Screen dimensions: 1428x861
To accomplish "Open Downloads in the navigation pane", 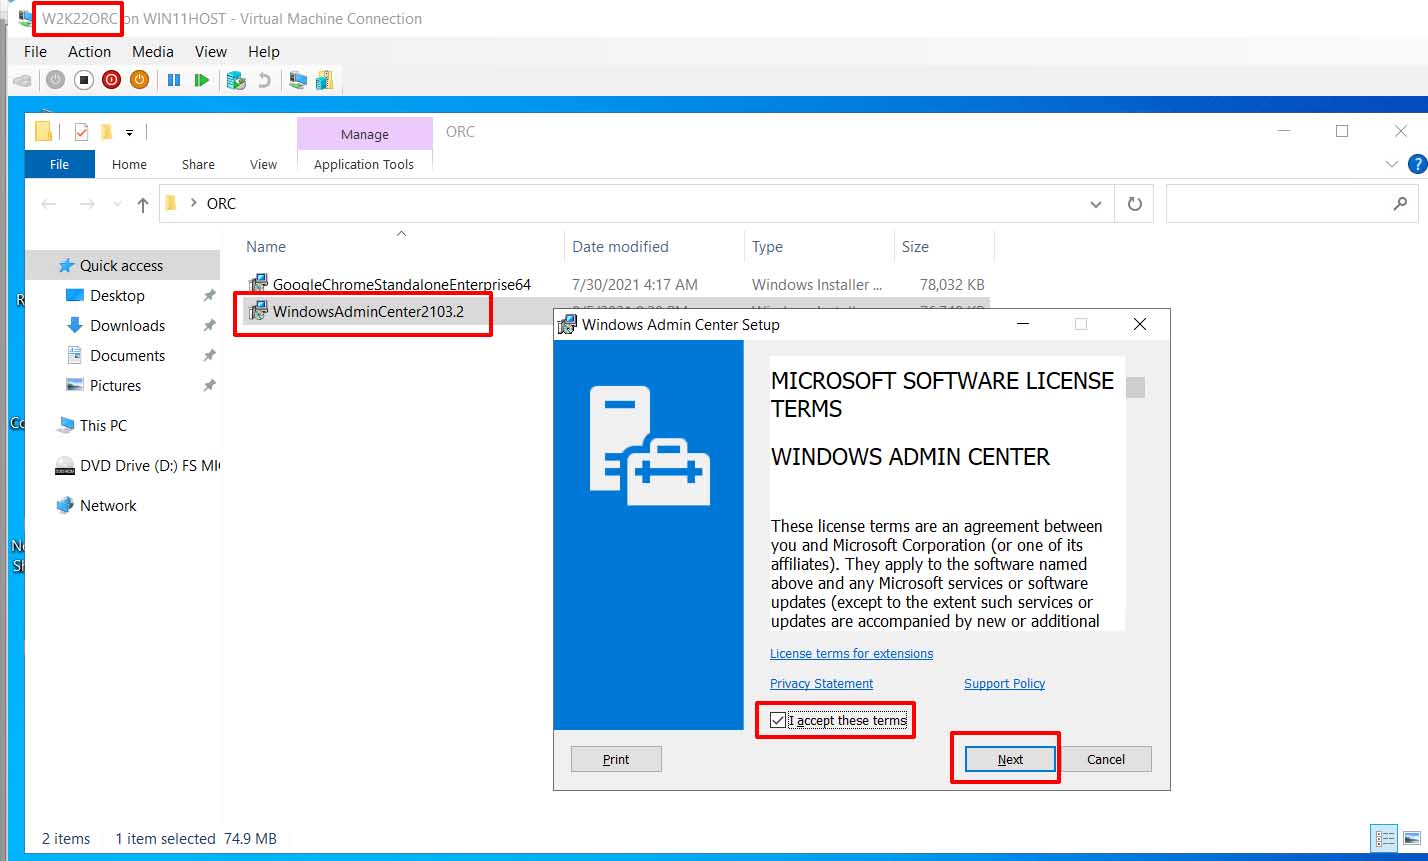I will (x=127, y=326).
